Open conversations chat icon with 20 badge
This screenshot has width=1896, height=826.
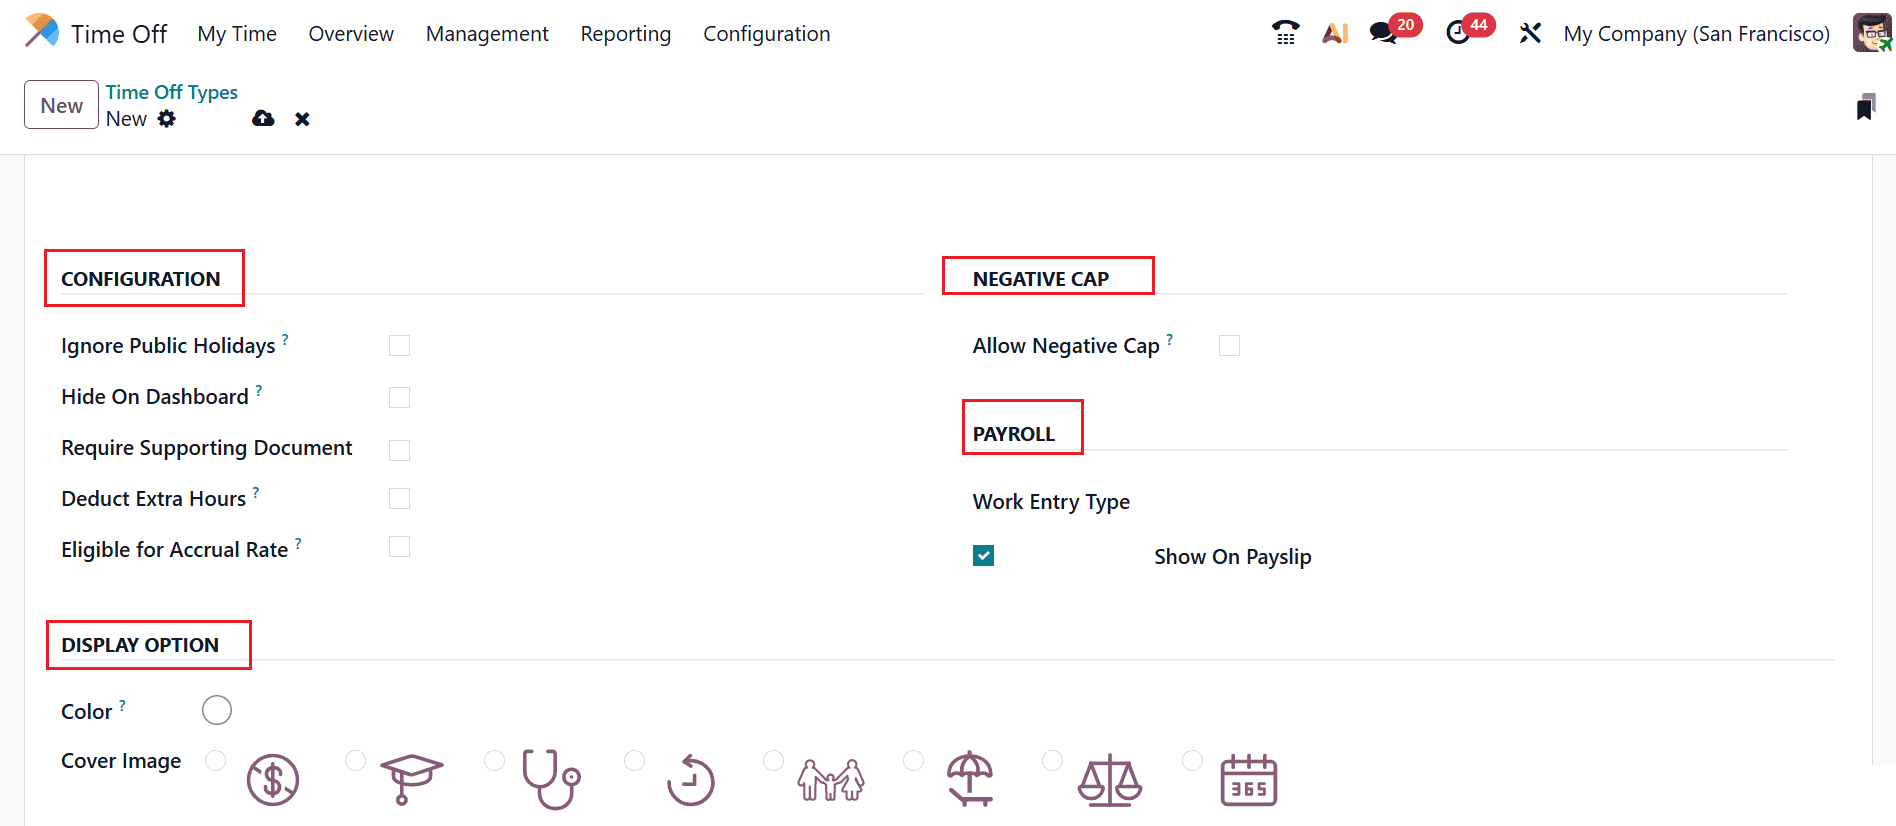(1384, 33)
